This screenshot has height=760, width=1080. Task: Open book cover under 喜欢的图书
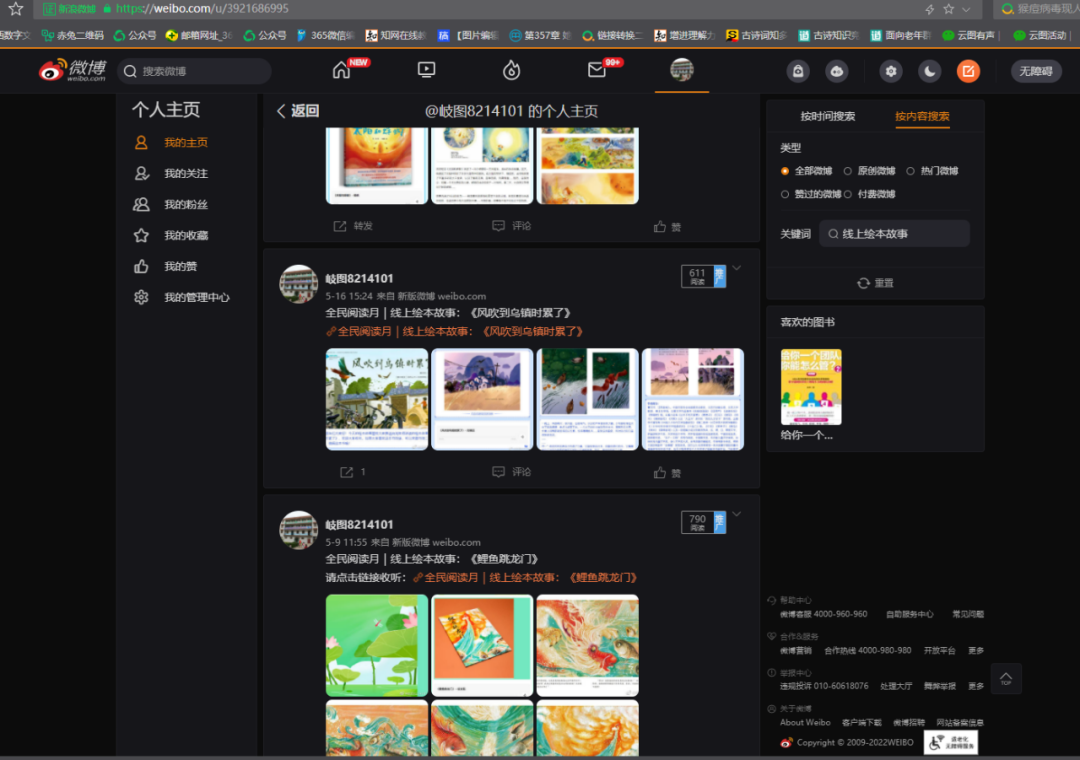point(811,387)
